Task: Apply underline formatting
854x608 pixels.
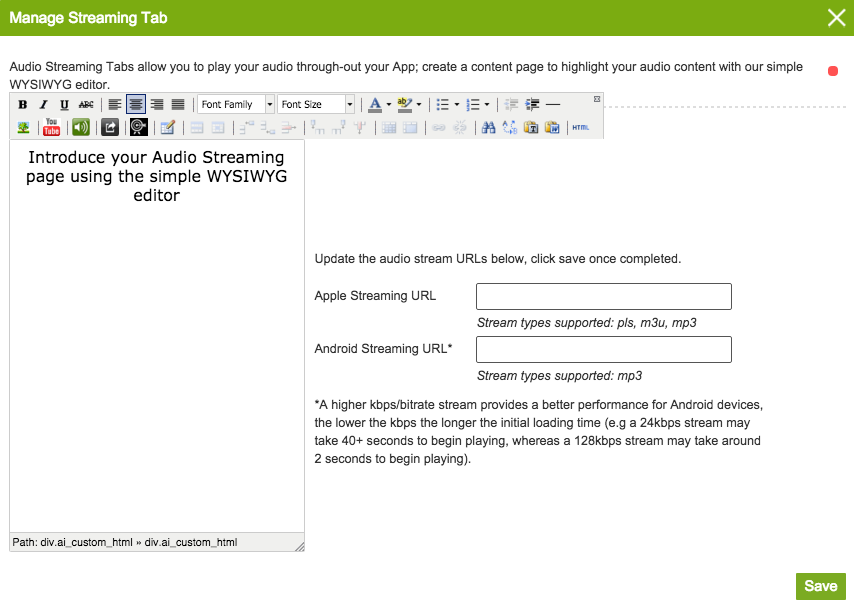Action: tap(64, 105)
